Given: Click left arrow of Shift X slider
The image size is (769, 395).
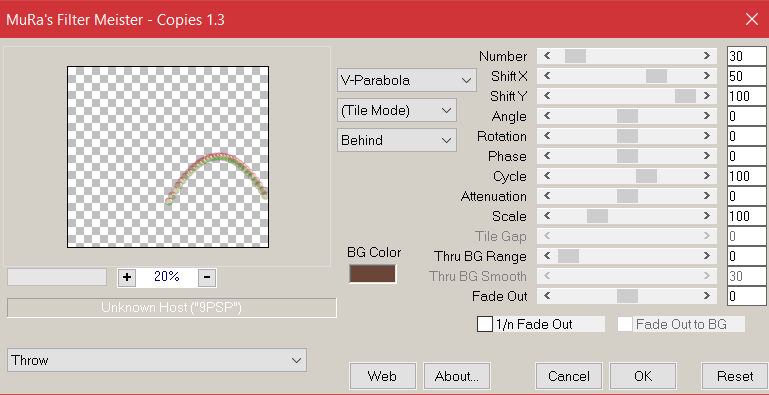Looking at the screenshot, I should click(547, 76).
